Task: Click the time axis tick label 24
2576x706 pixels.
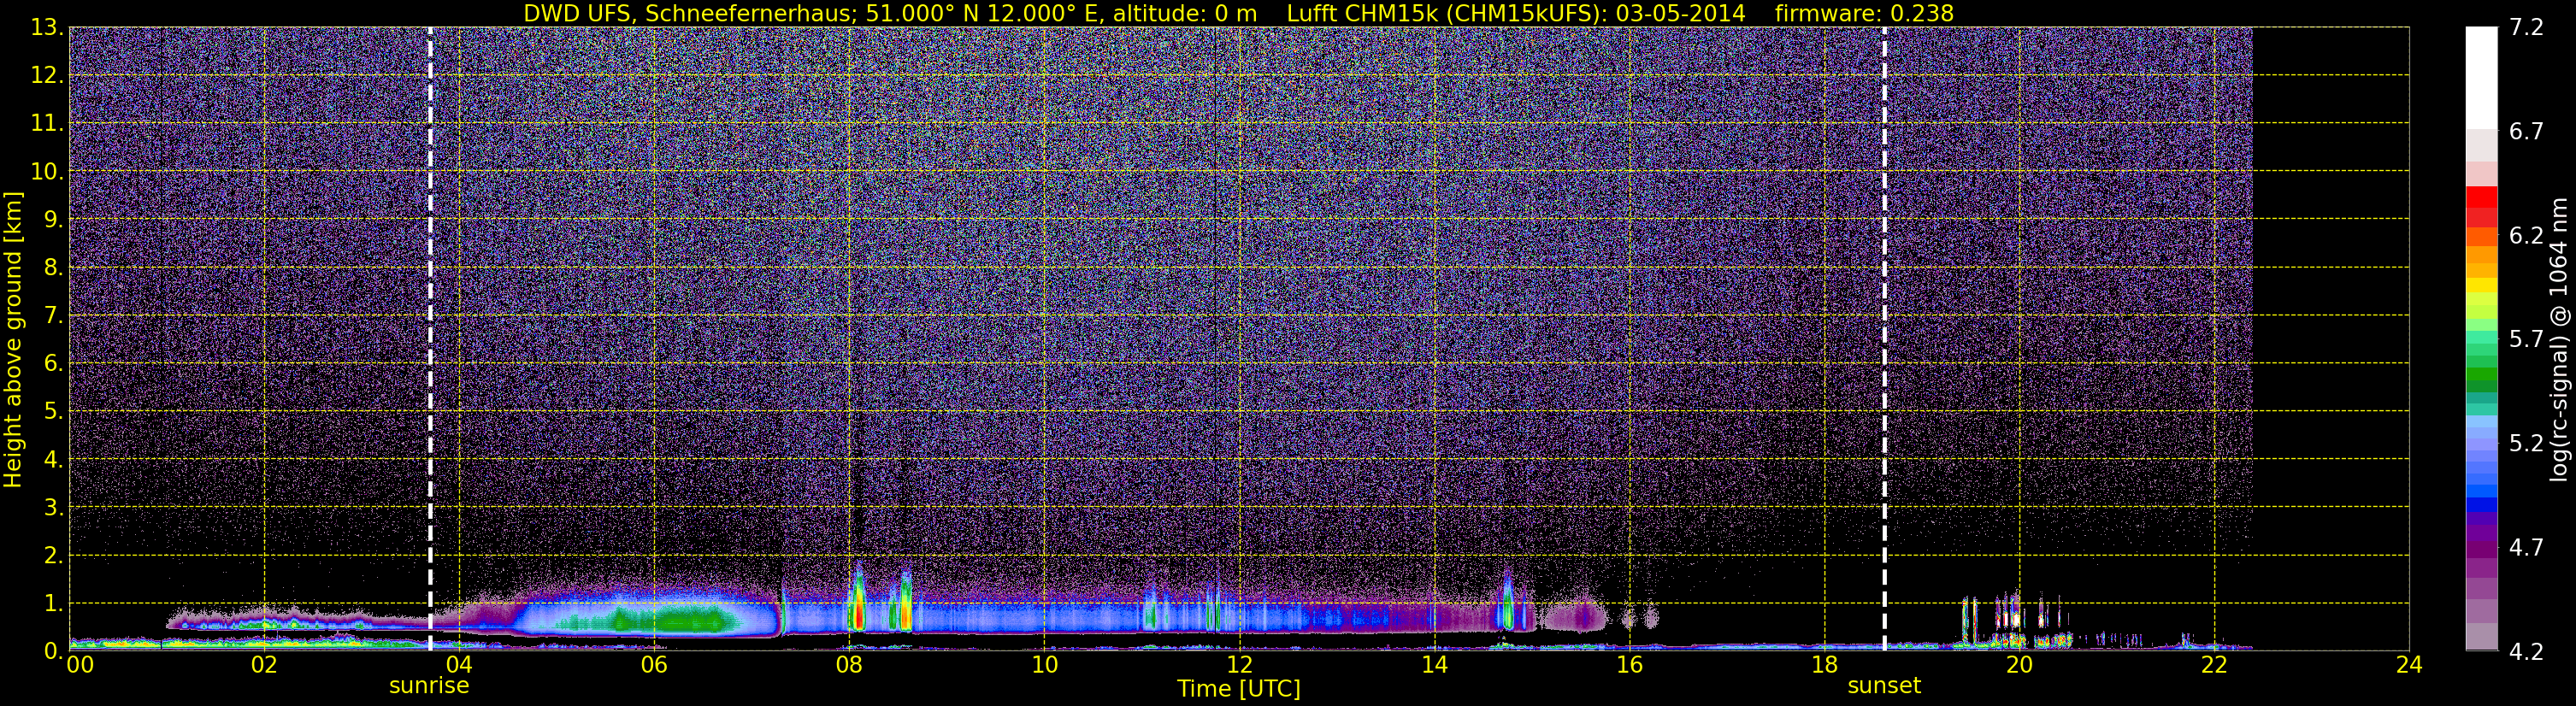Action: tap(2409, 665)
